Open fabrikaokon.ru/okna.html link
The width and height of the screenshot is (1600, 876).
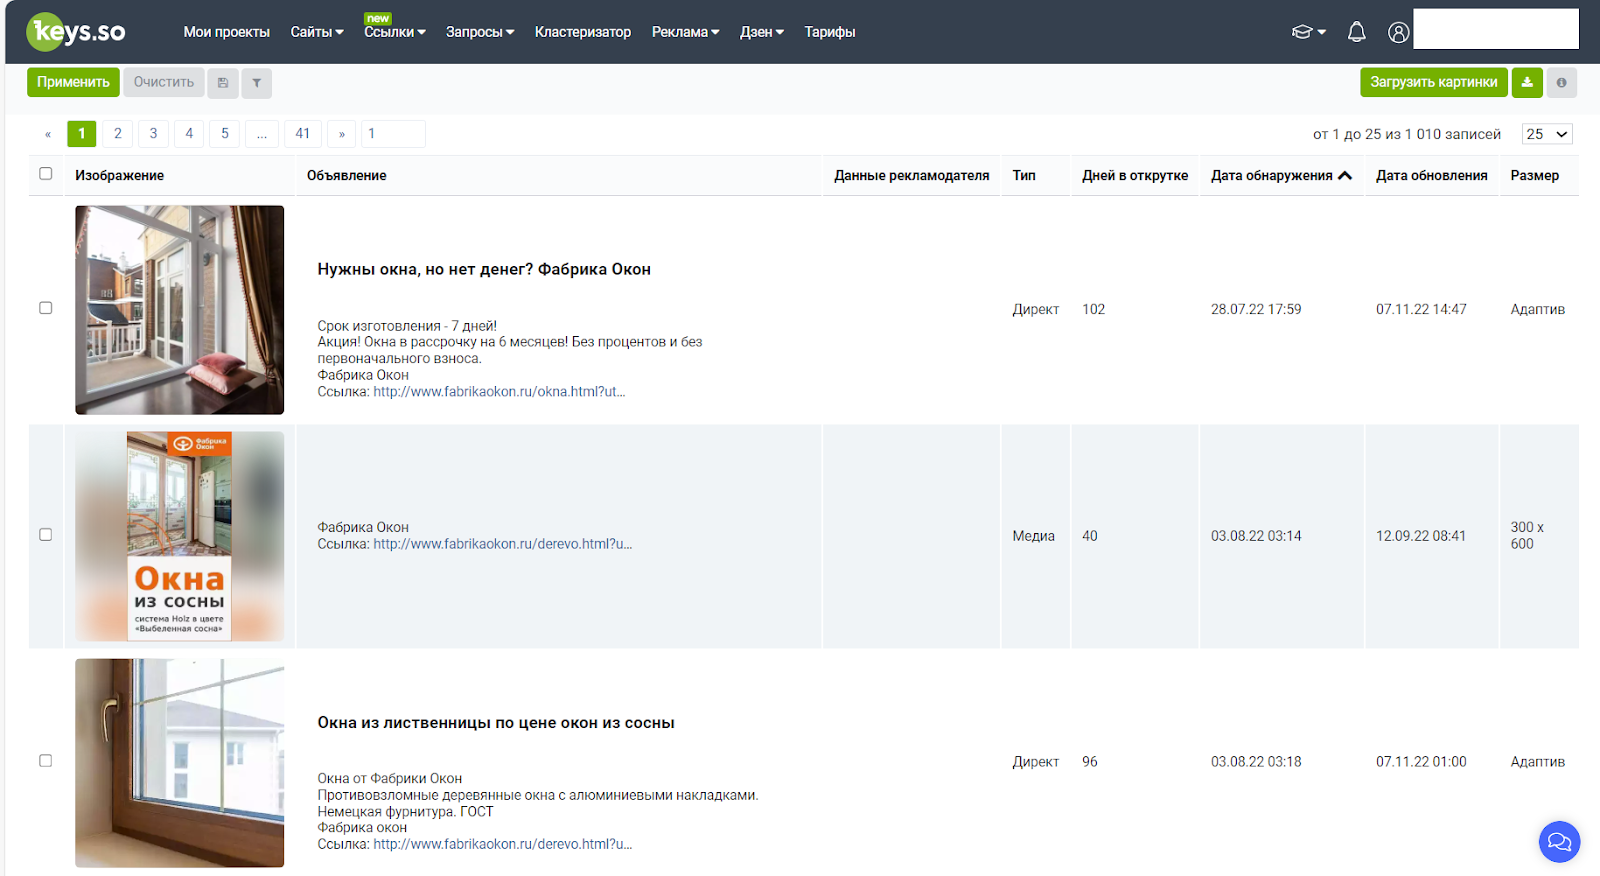(x=499, y=392)
